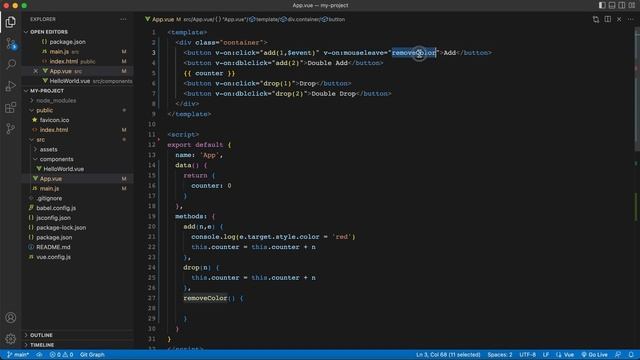The height and width of the screenshot is (360, 640).
Task: Change line ending via LF
Action: tap(546, 355)
